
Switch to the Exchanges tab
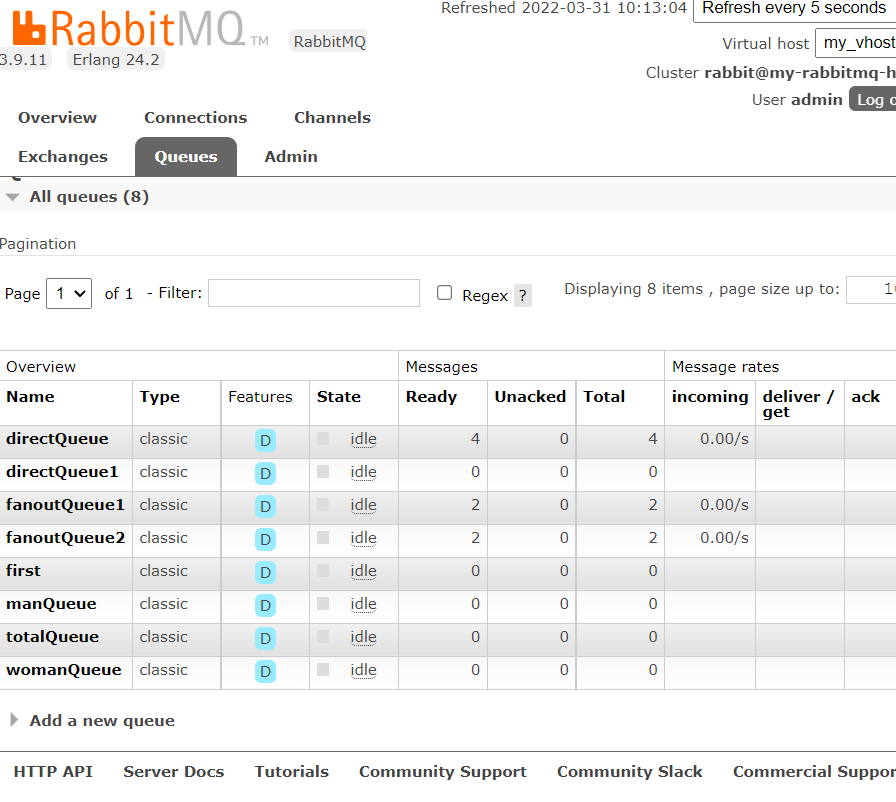(x=63, y=157)
